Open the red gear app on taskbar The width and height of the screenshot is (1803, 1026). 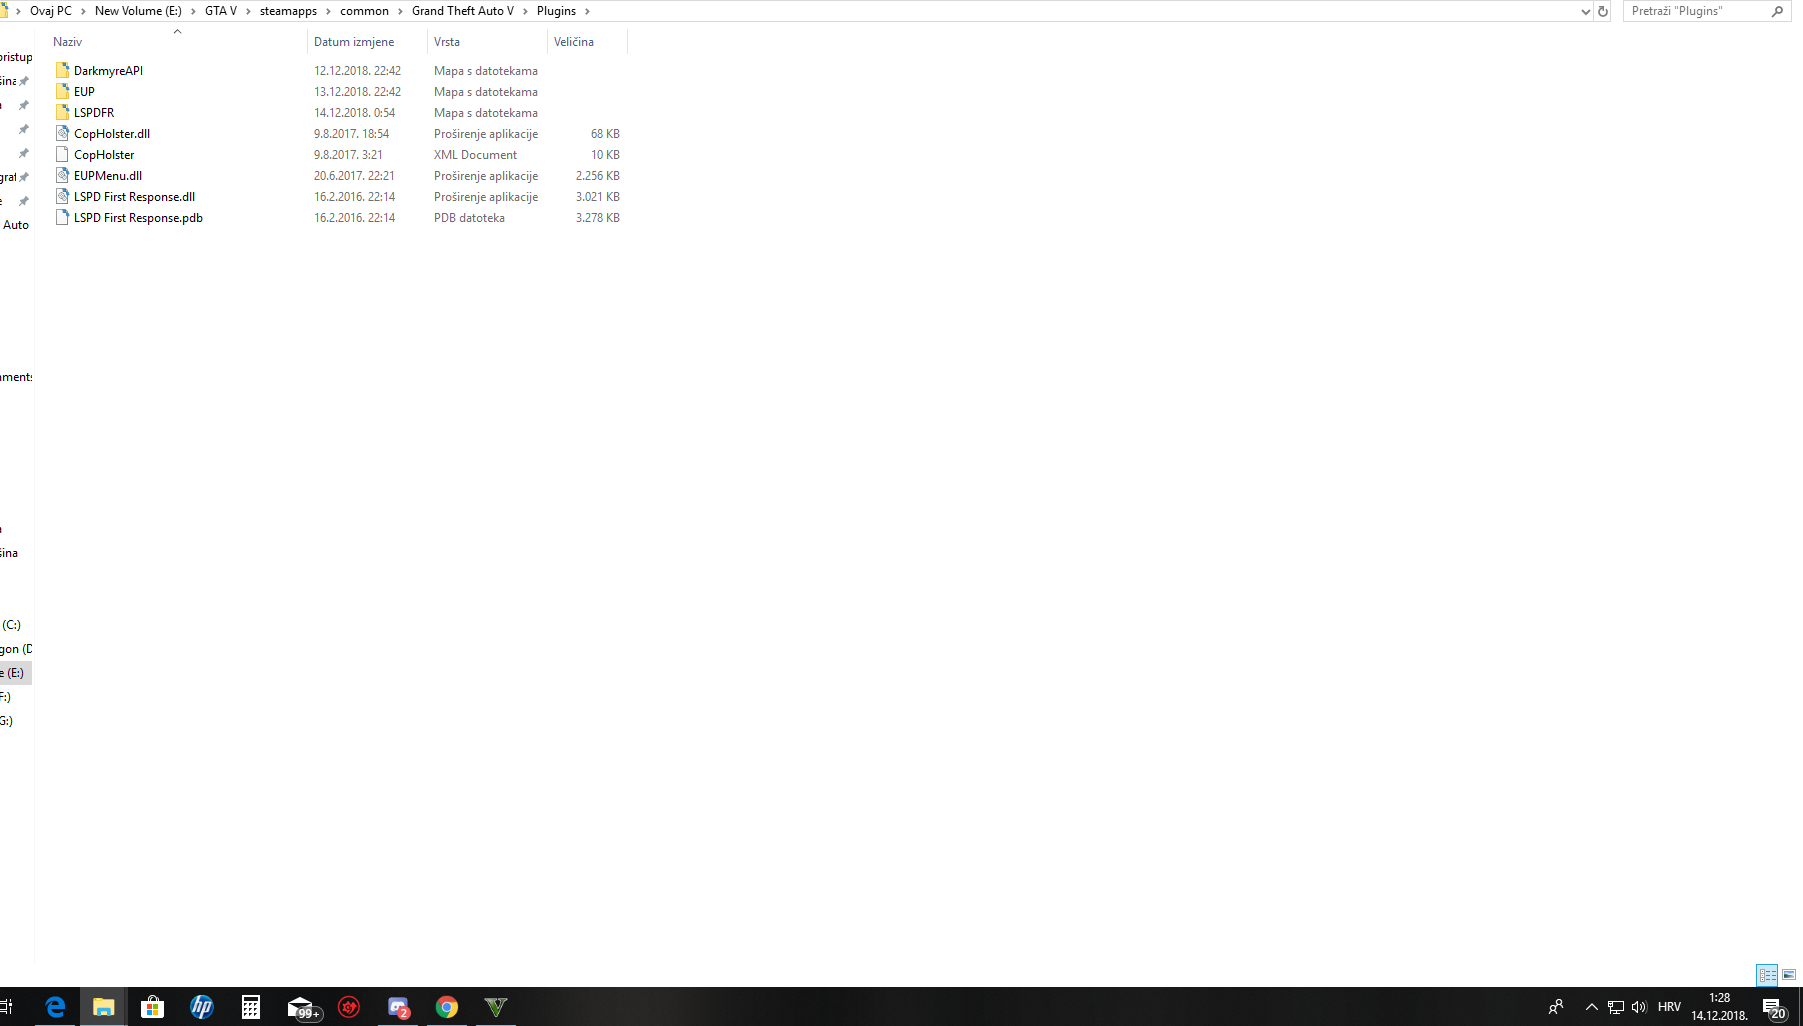(x=349, y=1007)
